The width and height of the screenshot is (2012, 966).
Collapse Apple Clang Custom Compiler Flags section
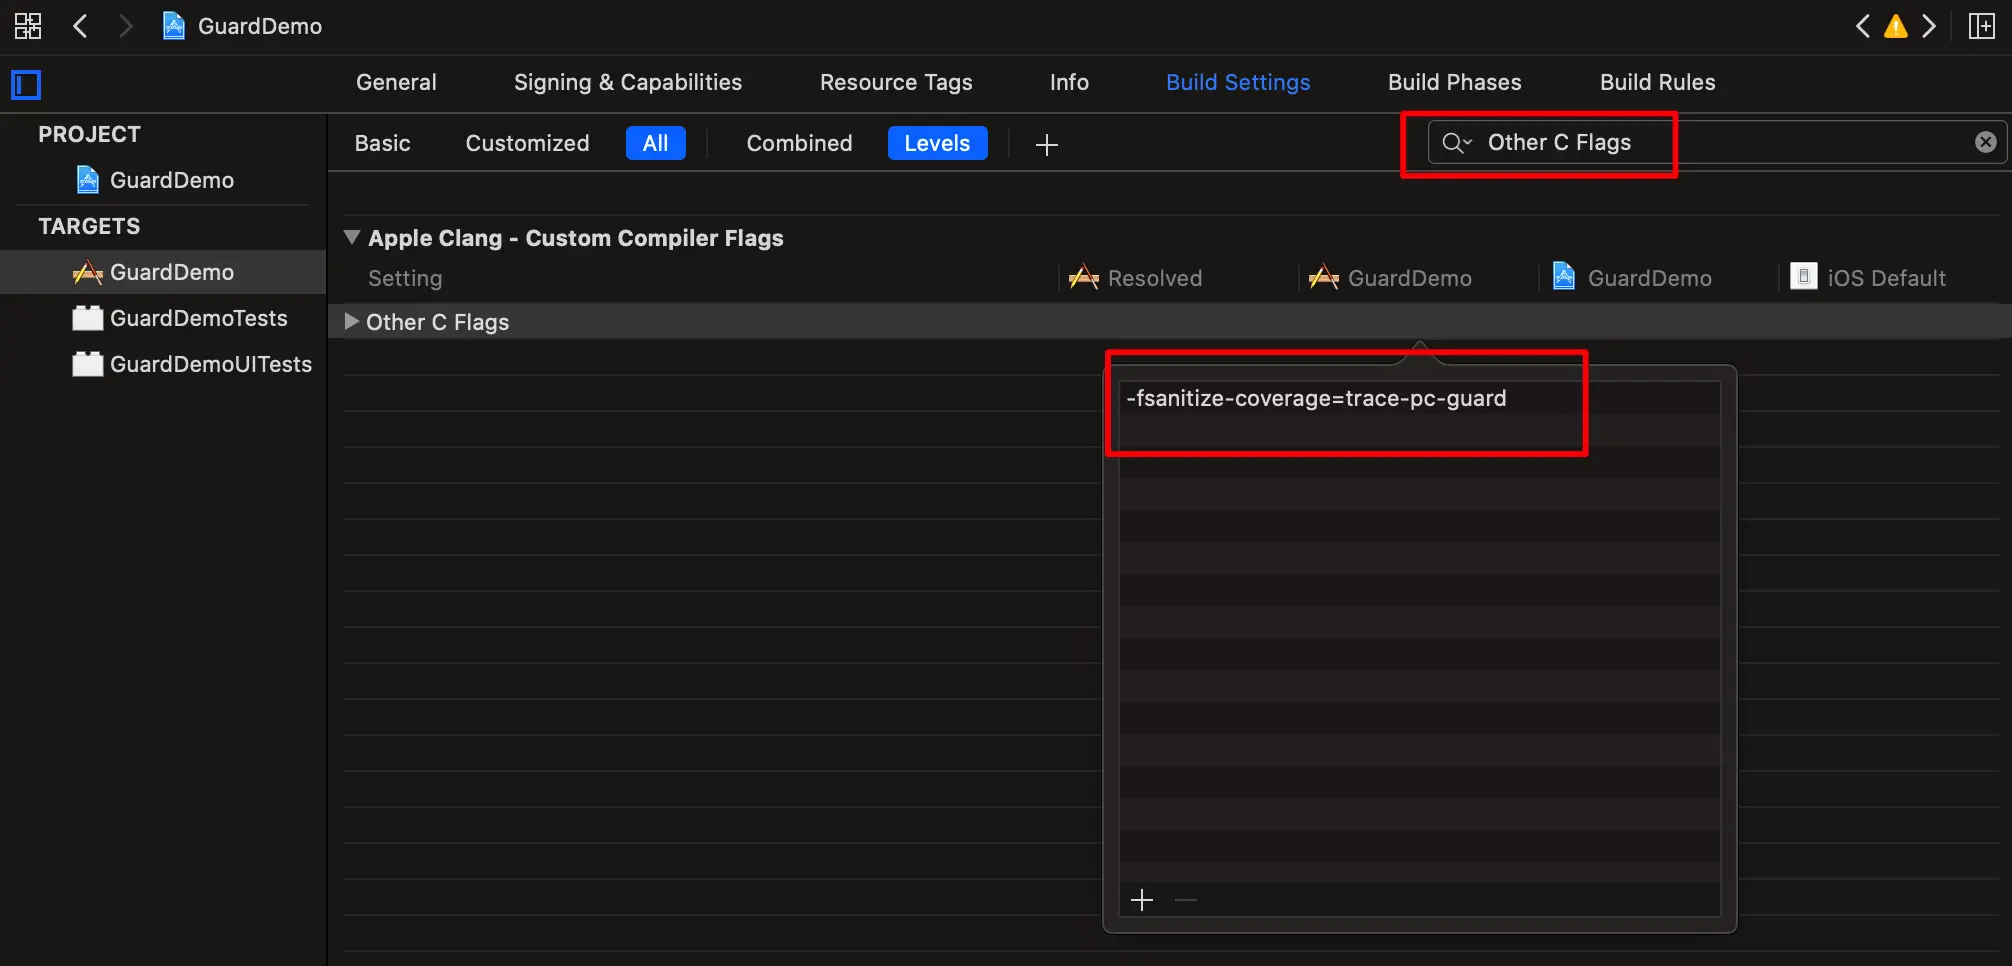(x=352, y=238)
